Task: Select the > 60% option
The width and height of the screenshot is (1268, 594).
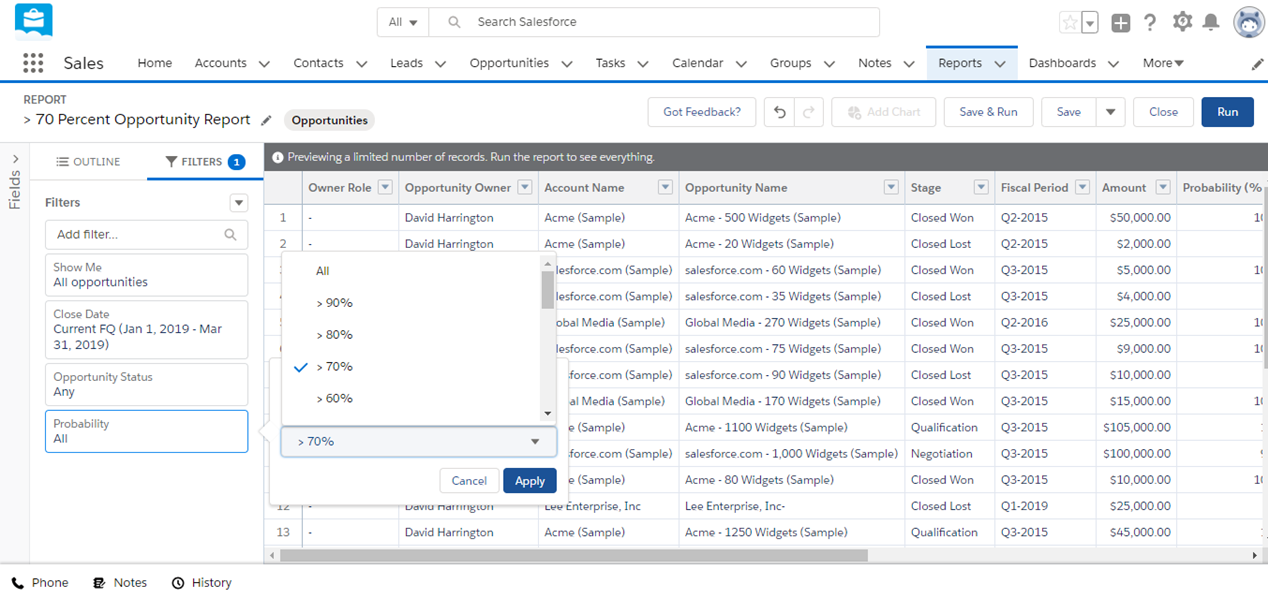Action: pyautogui.click(x=411, y=399)
